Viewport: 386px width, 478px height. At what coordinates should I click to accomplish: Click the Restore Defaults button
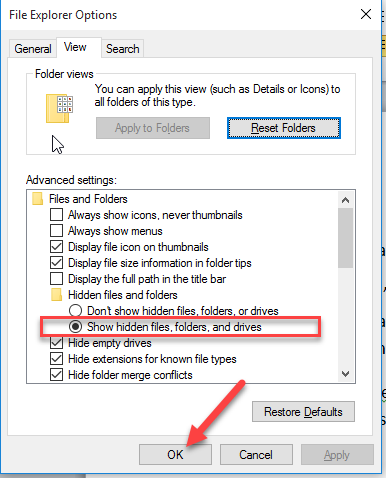click(303, 412)
